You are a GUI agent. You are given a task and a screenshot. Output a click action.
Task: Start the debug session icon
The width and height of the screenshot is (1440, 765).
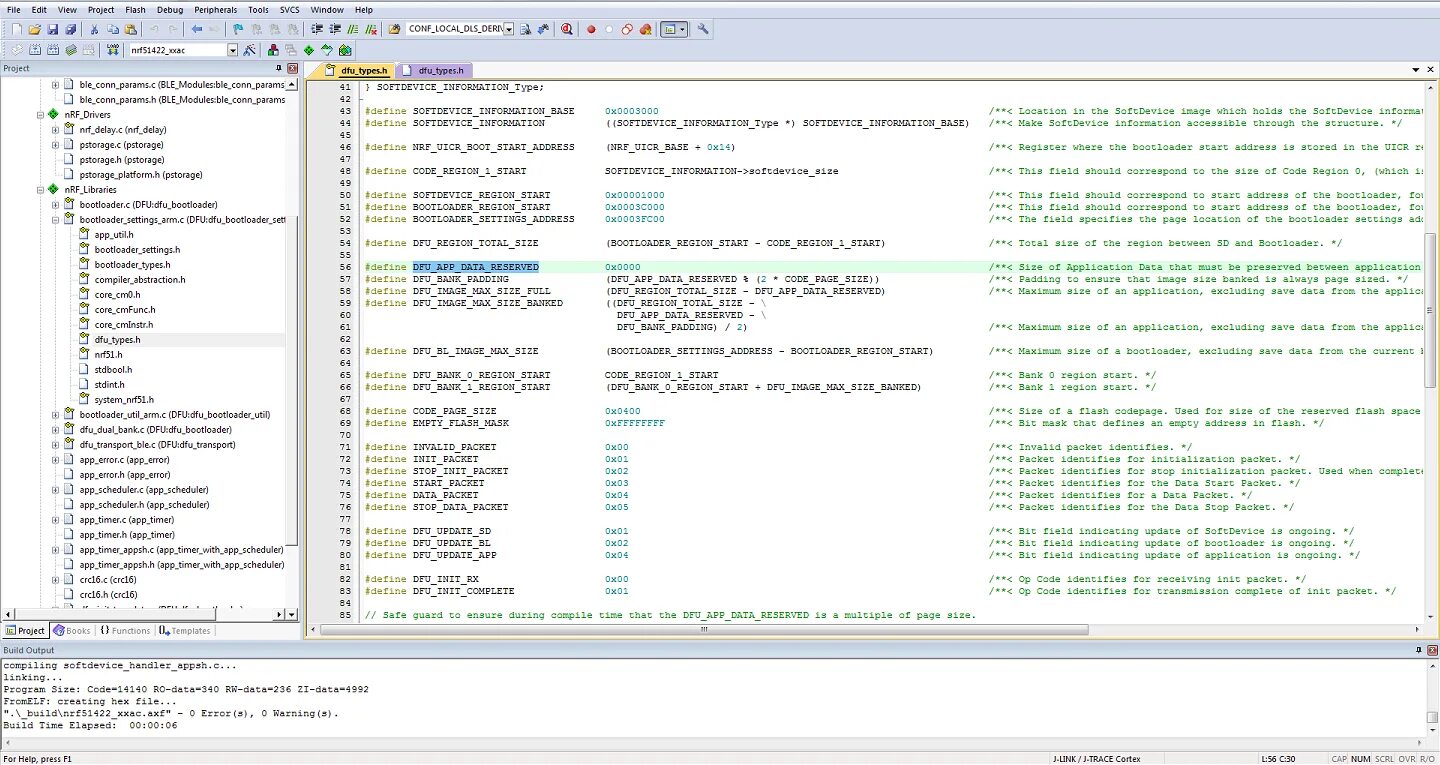point(567,29)
